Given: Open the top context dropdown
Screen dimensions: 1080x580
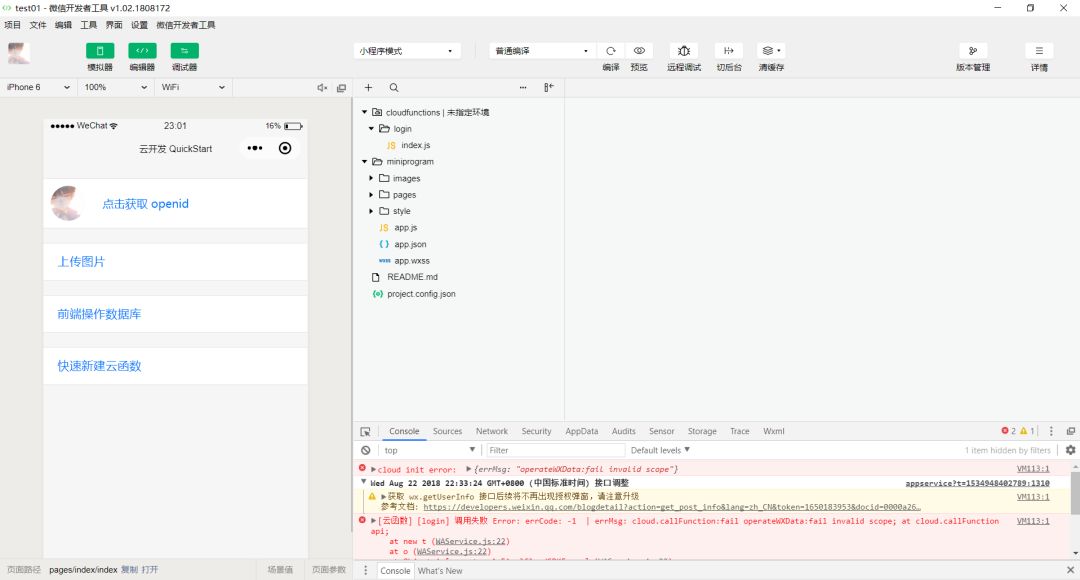Looking at the screenshot, I should coord(430,450).
